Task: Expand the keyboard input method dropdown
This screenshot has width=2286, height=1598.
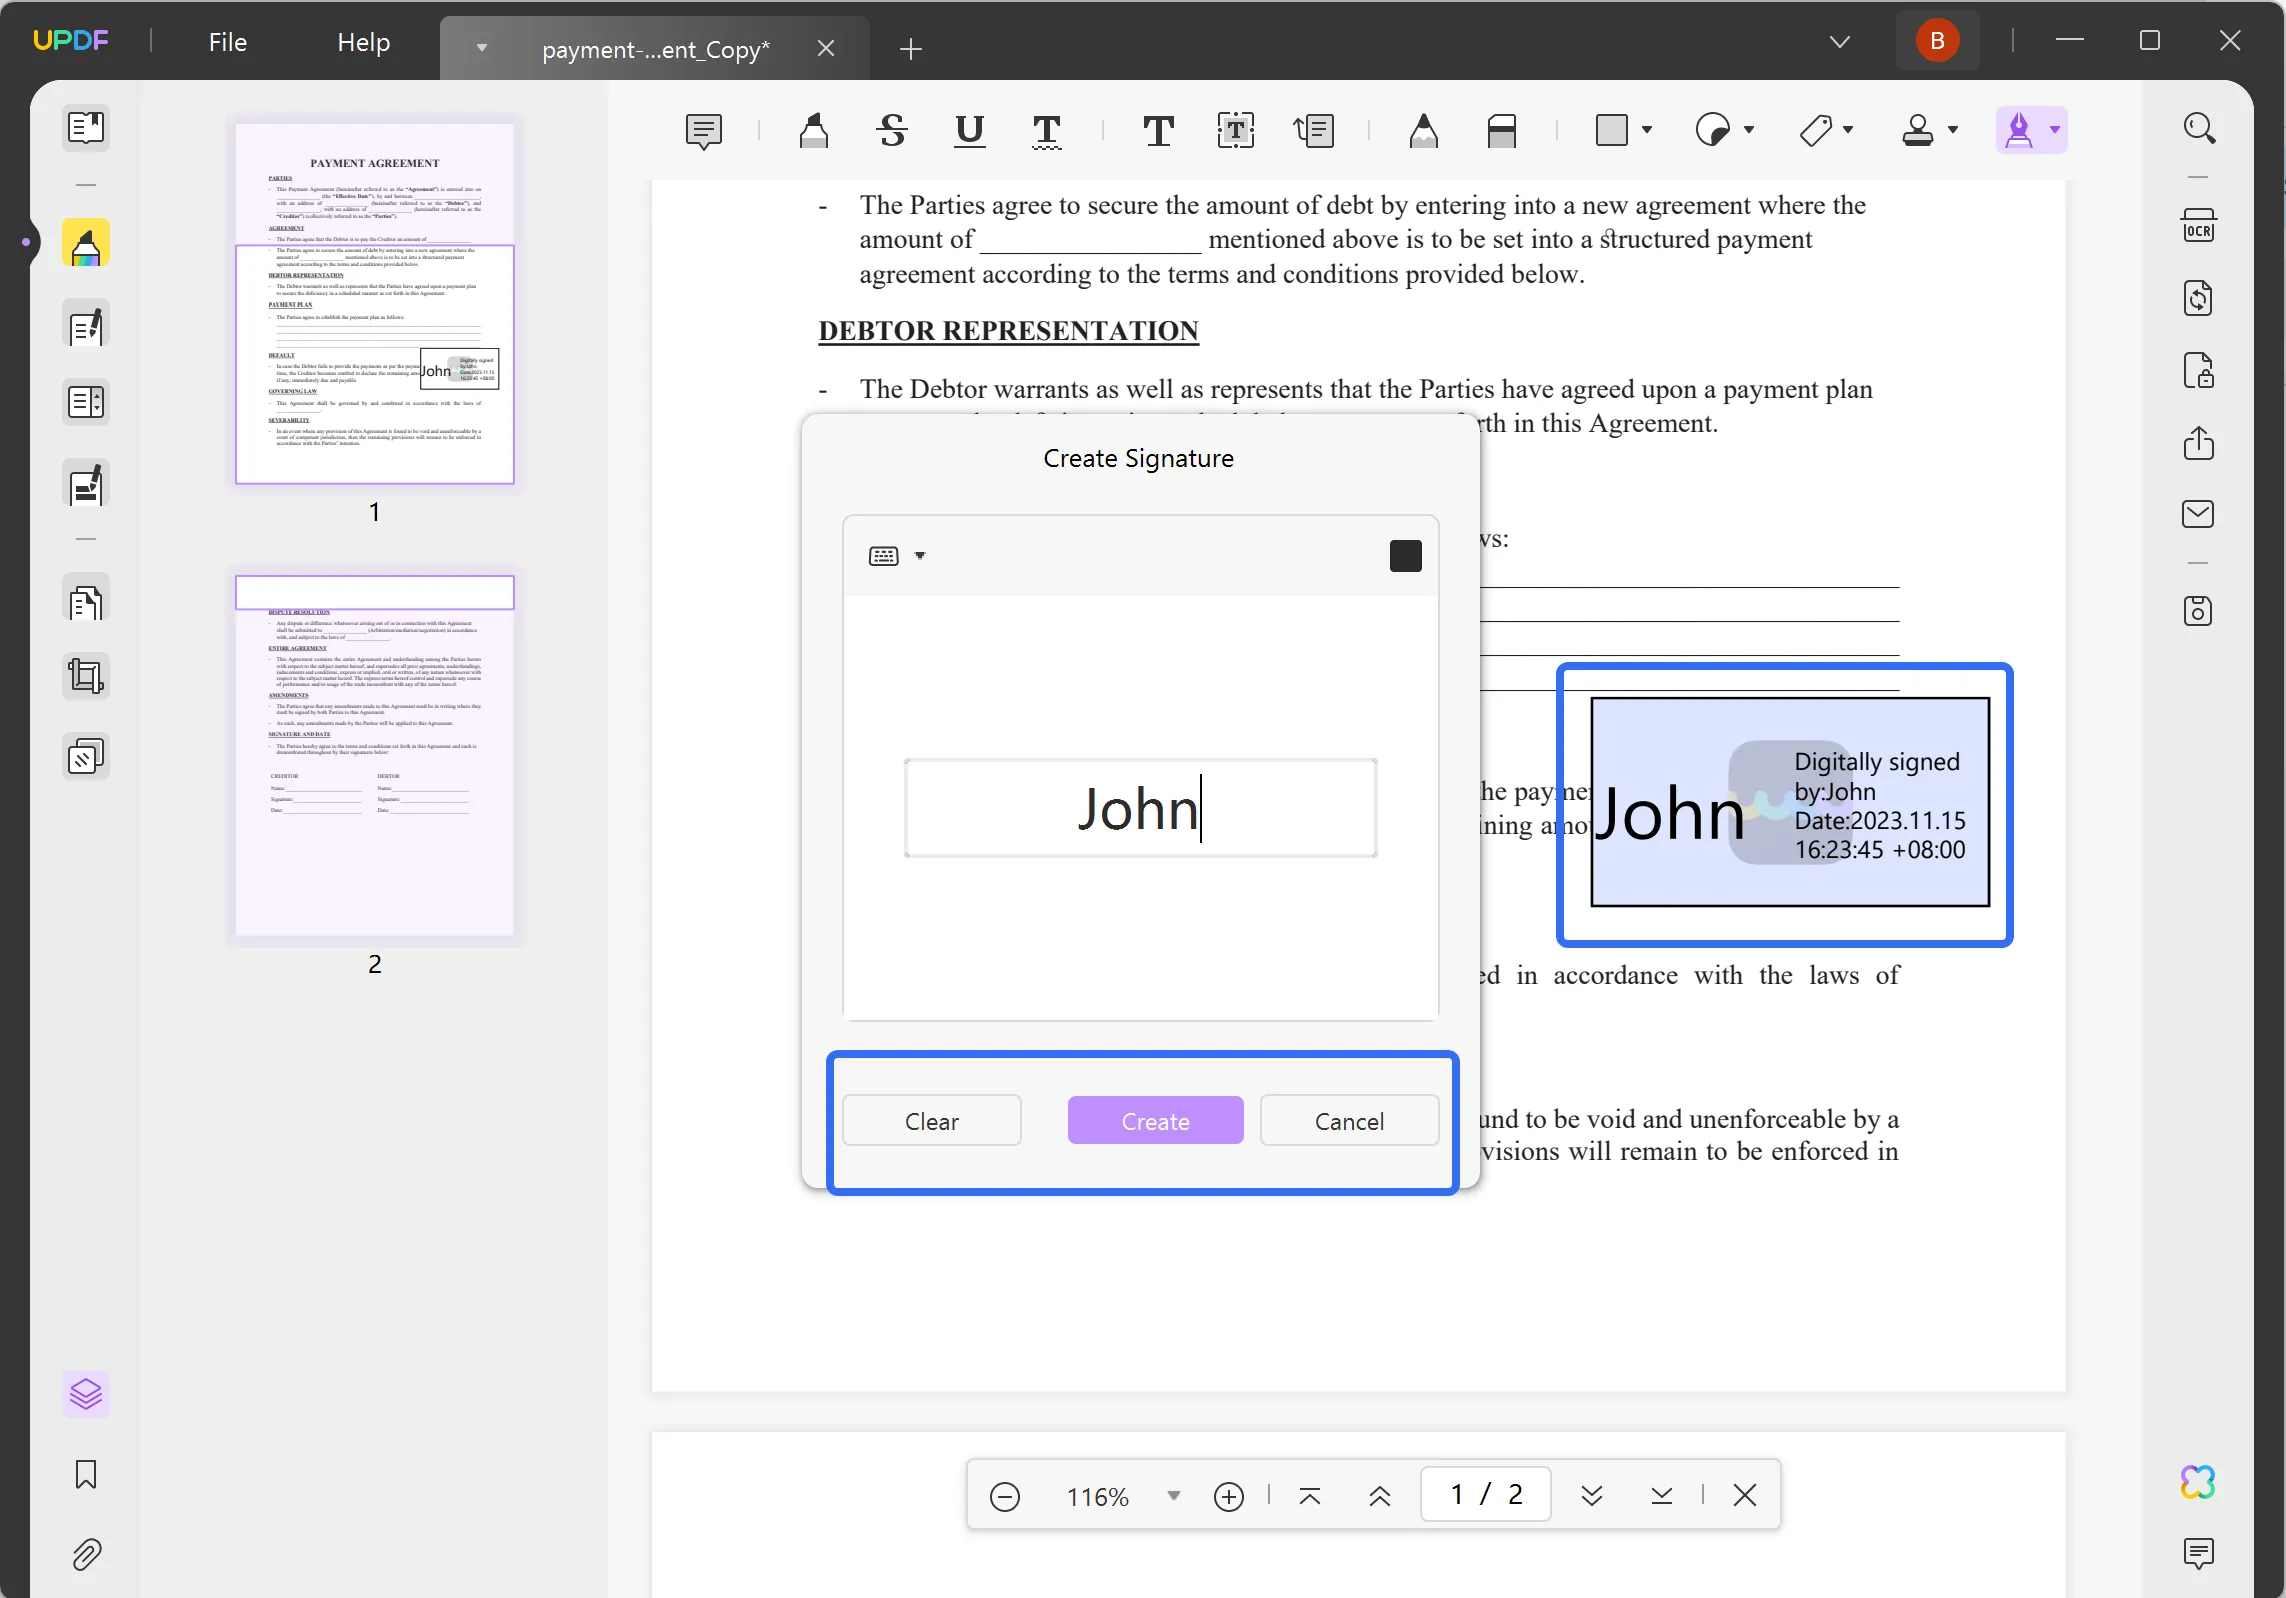Action: pos(921,554)
